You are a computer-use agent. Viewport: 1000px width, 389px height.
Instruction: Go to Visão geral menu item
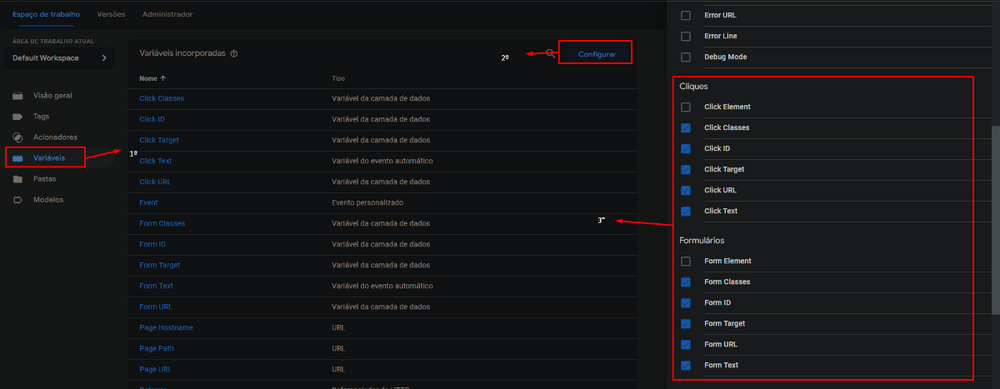click(53, 96)
